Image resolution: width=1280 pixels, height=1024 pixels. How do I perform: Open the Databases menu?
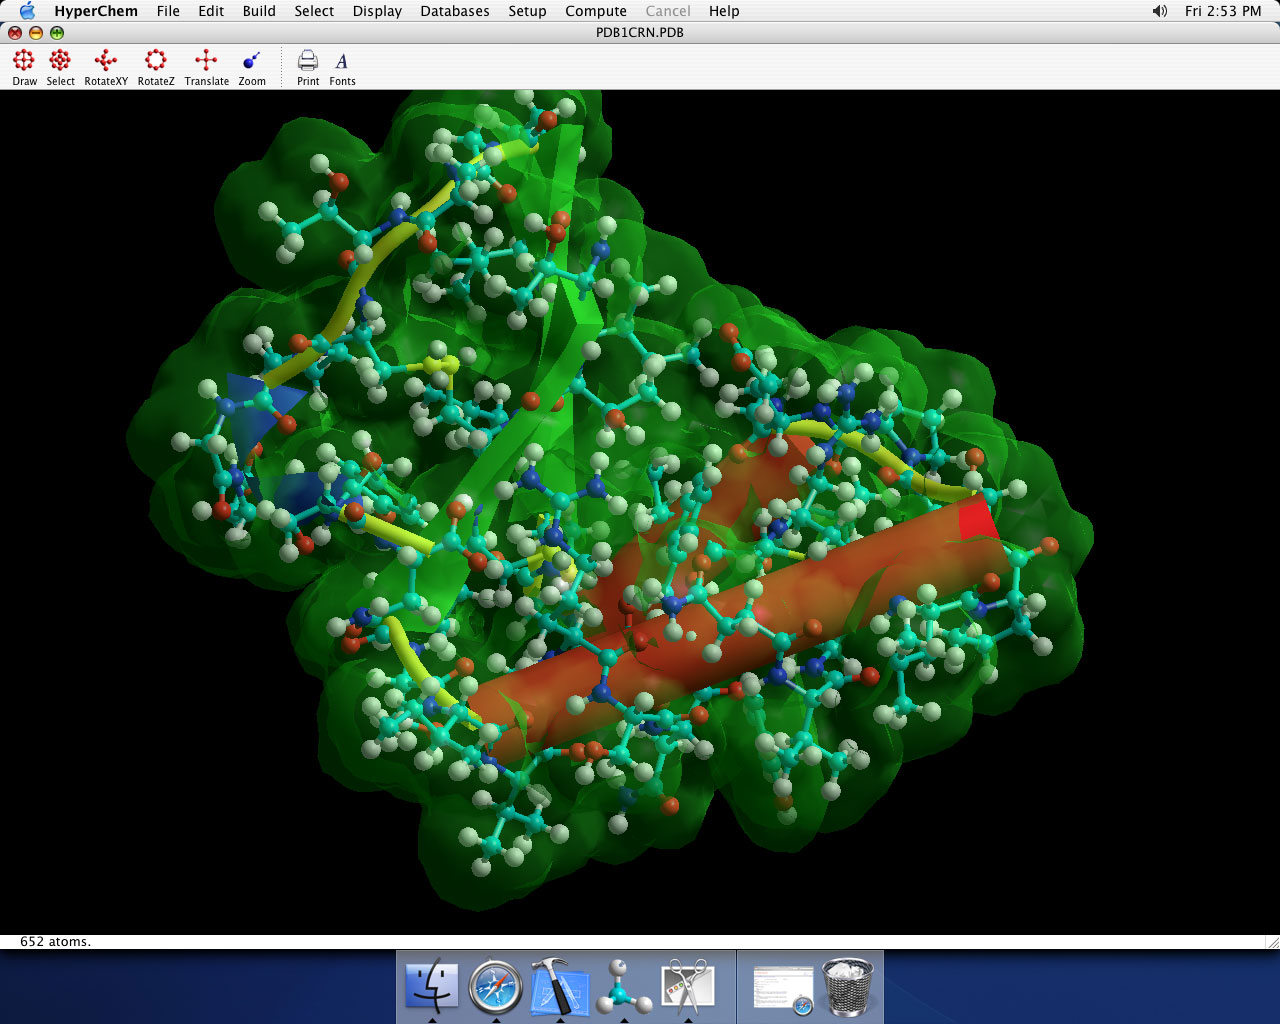[x=455, y=11]
